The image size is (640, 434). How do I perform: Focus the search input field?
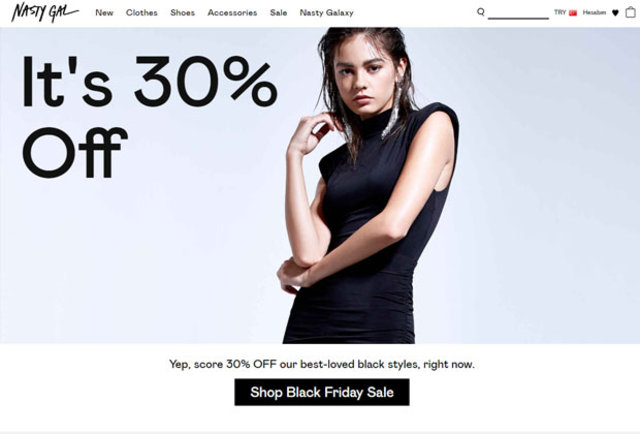coord(518,13)
